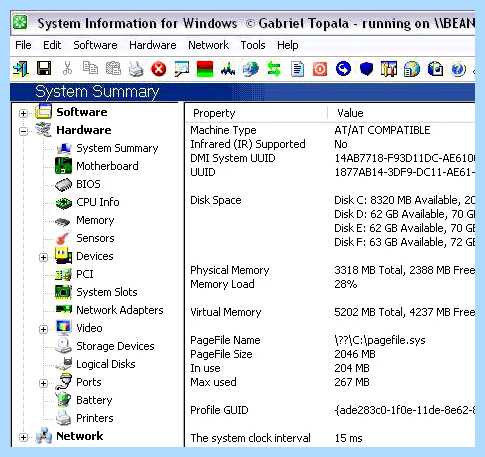Click the tools picture toolbar icon
Screen dimensions: 485x457
pyautogui.click(x=389, y=69)
